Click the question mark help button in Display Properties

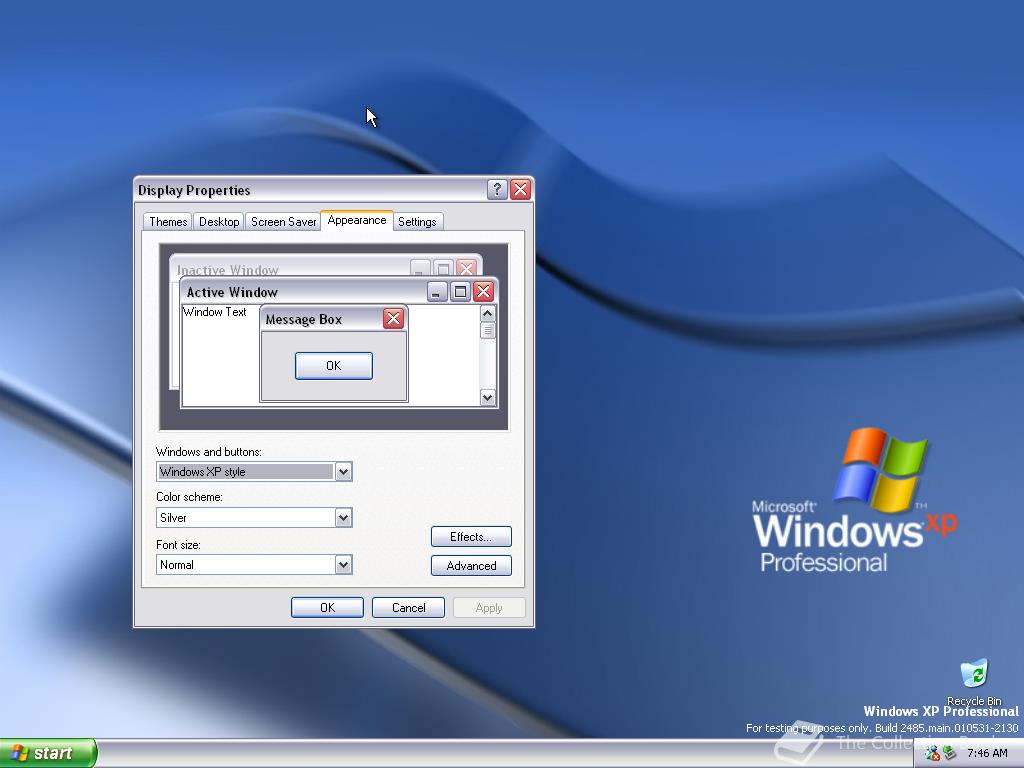(x=497, y=189)
